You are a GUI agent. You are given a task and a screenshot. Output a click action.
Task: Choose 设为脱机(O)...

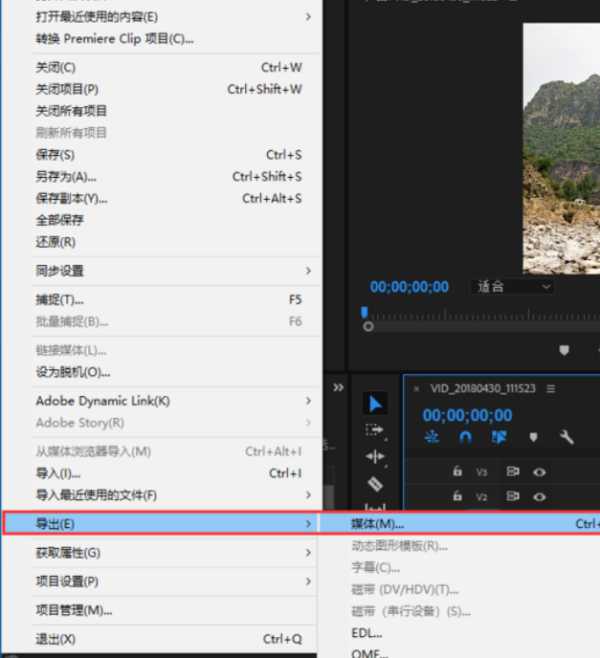(175, 372)
